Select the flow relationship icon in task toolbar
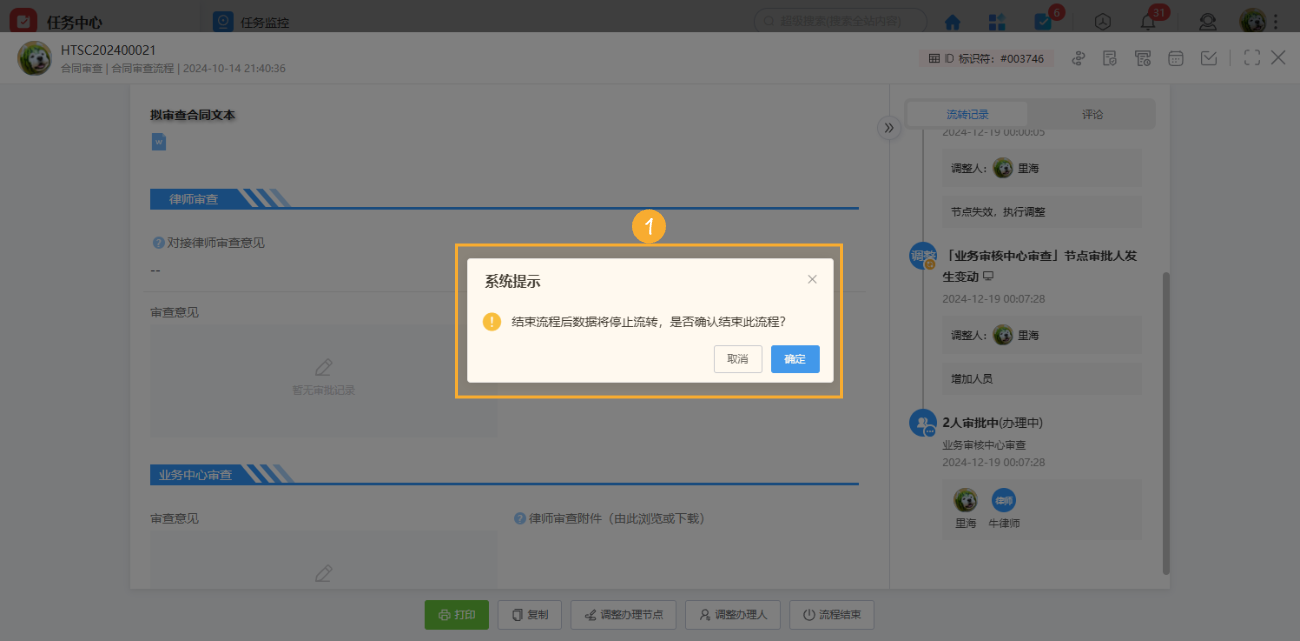This screenshot has height=641, width=1300. (x=1078, y=58)
